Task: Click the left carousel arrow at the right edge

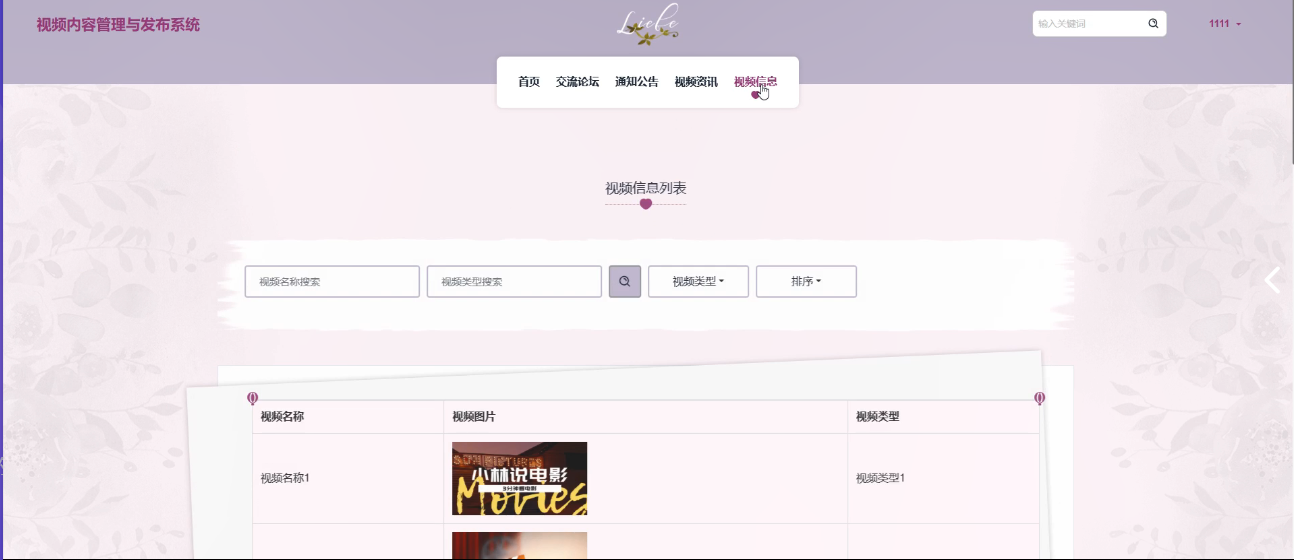Action: [1273, 280]
